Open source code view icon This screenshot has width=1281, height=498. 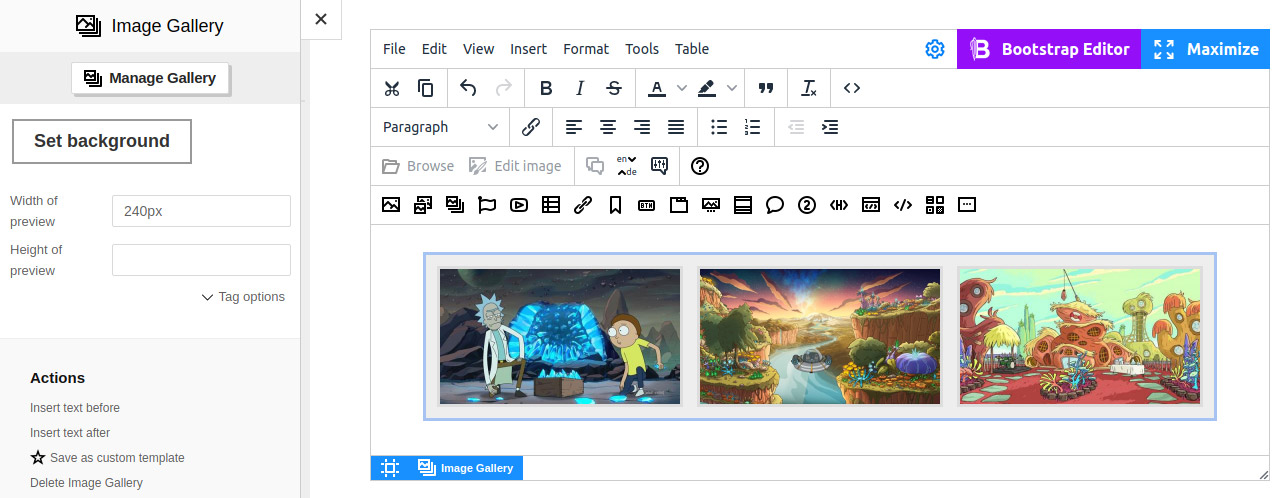coord(852,88)
